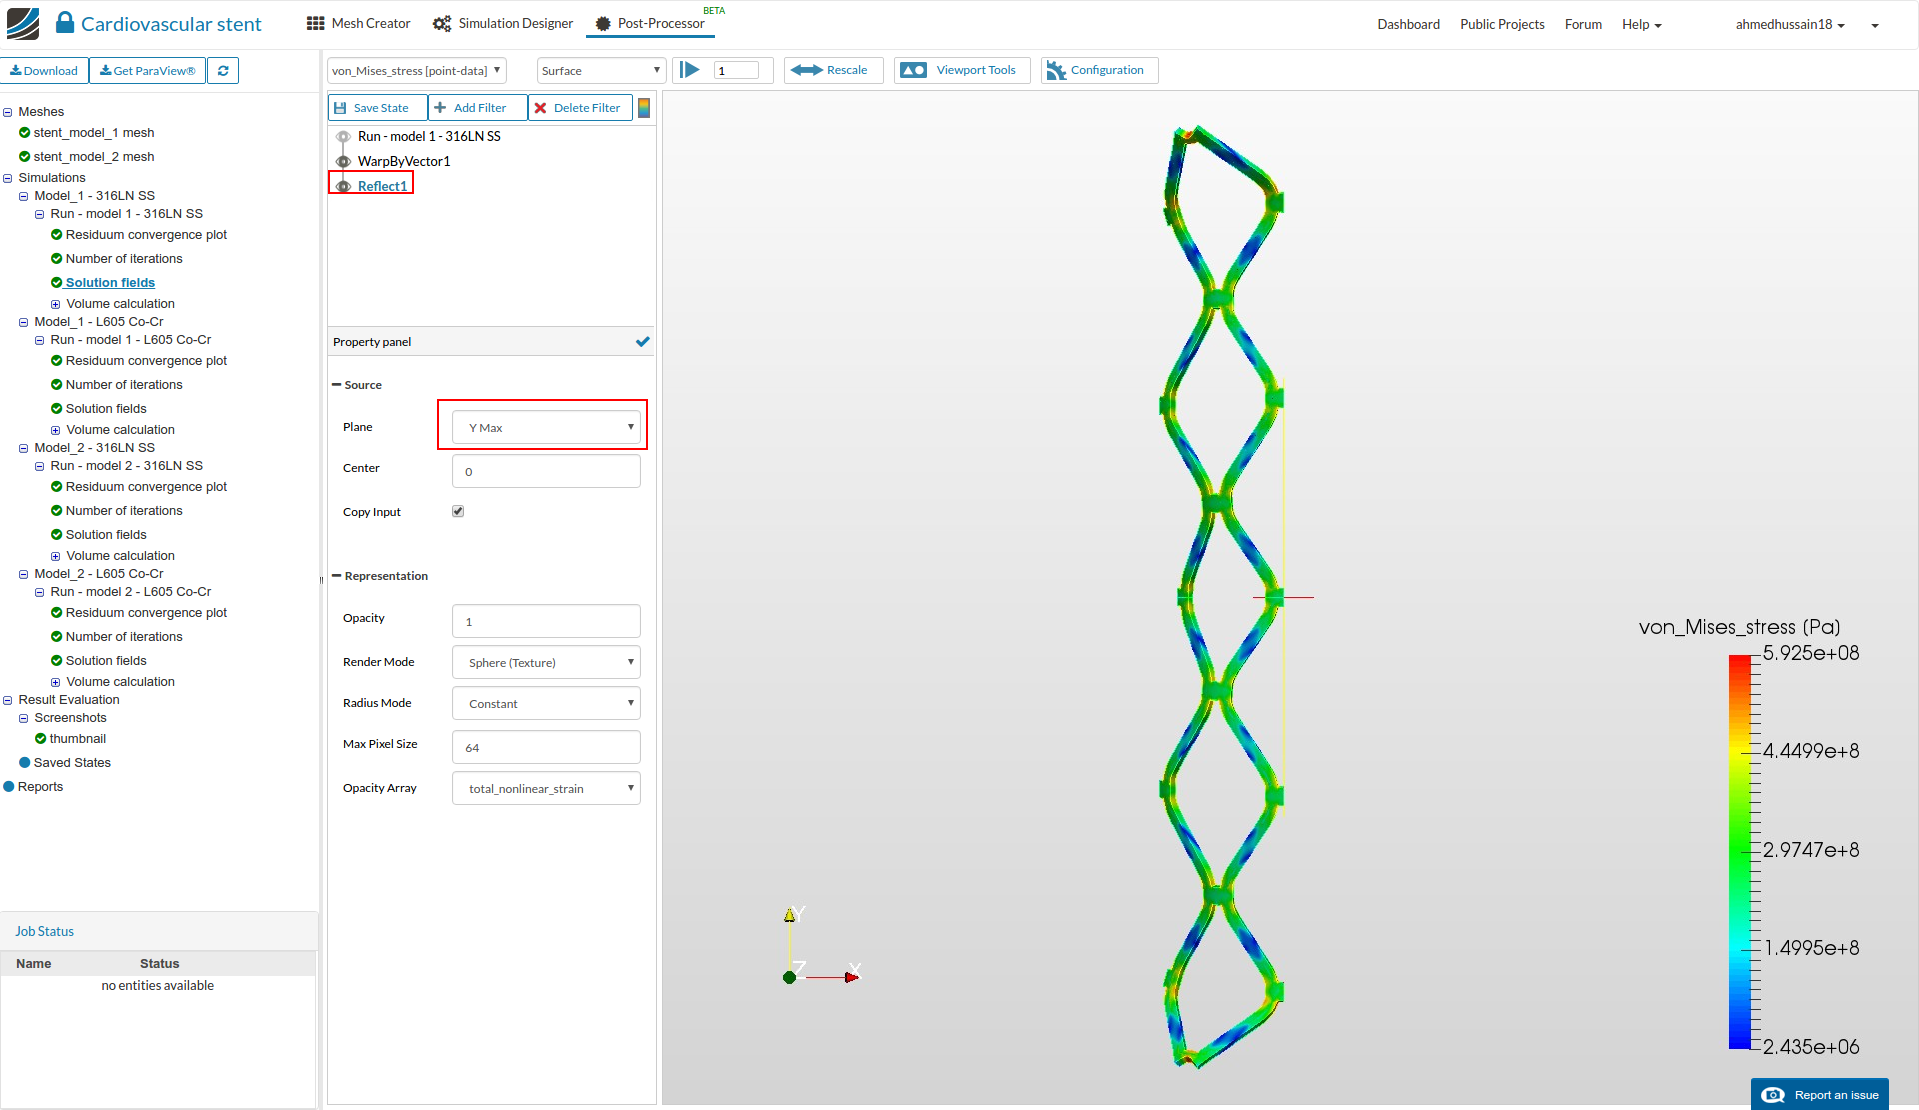Collapse the Representation section
The height and width of the screenshot is (1110, 1919).
click(x=337, y=576)
